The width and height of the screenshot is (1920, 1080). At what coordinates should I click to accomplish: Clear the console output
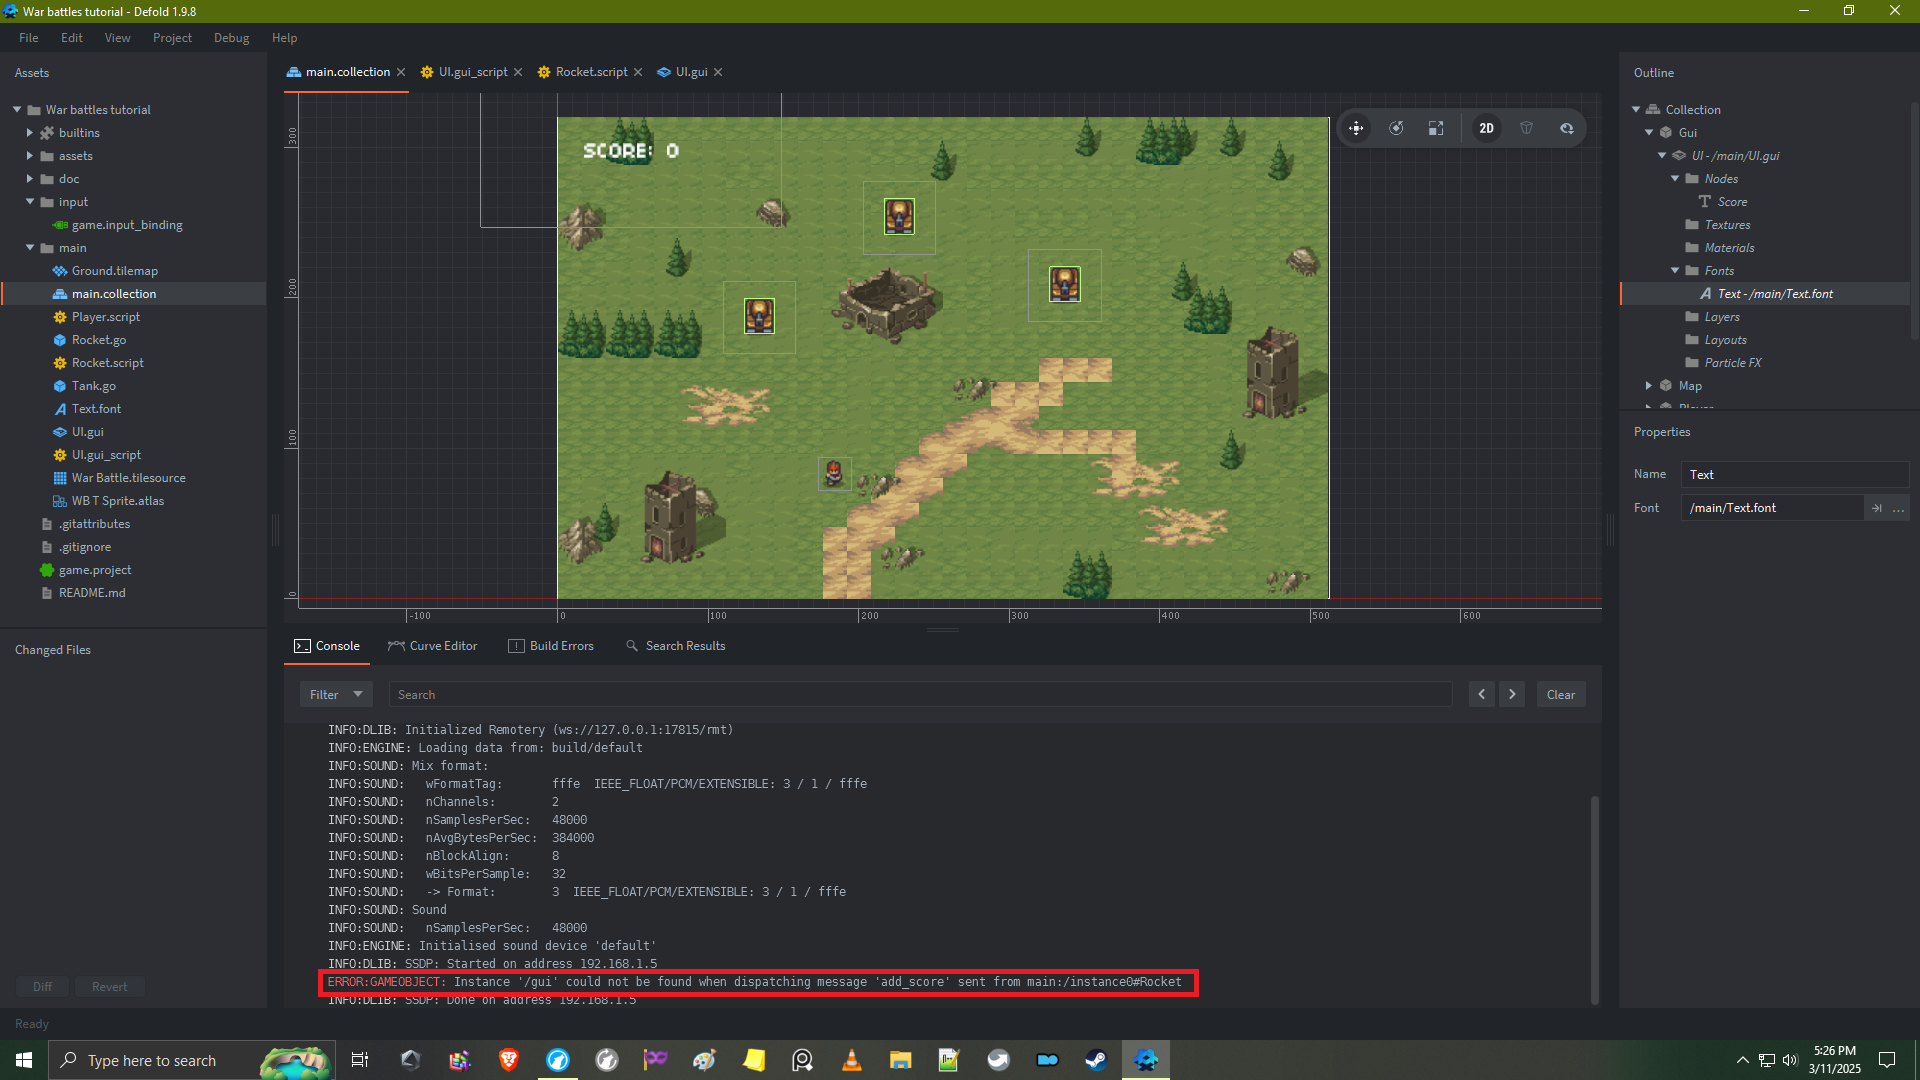pyautogui.click(x=1560, y=694)
